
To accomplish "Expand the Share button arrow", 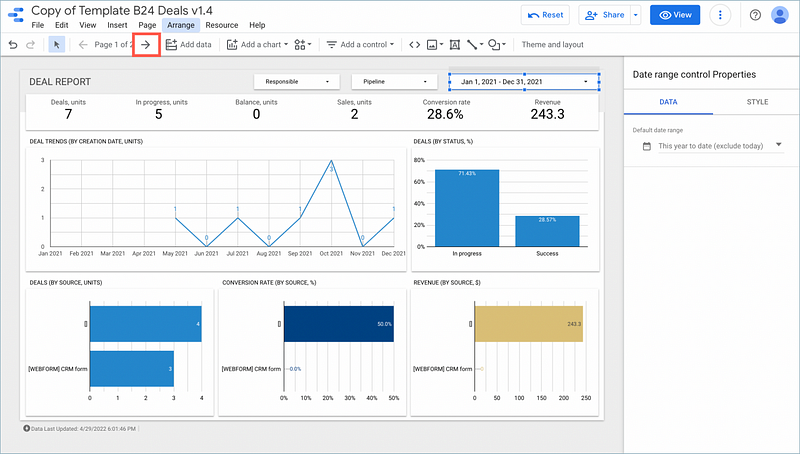I will coord(636,15).
